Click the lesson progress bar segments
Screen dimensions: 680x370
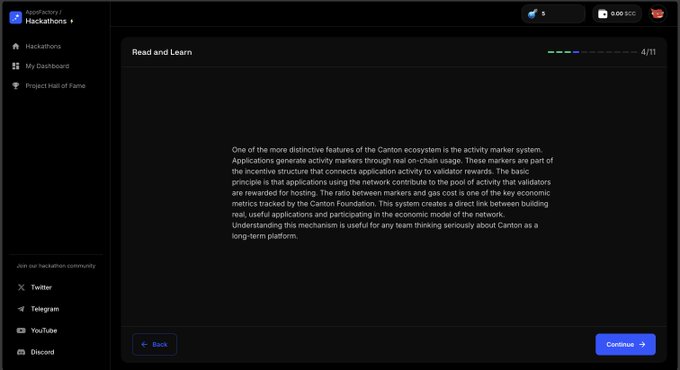592,52
